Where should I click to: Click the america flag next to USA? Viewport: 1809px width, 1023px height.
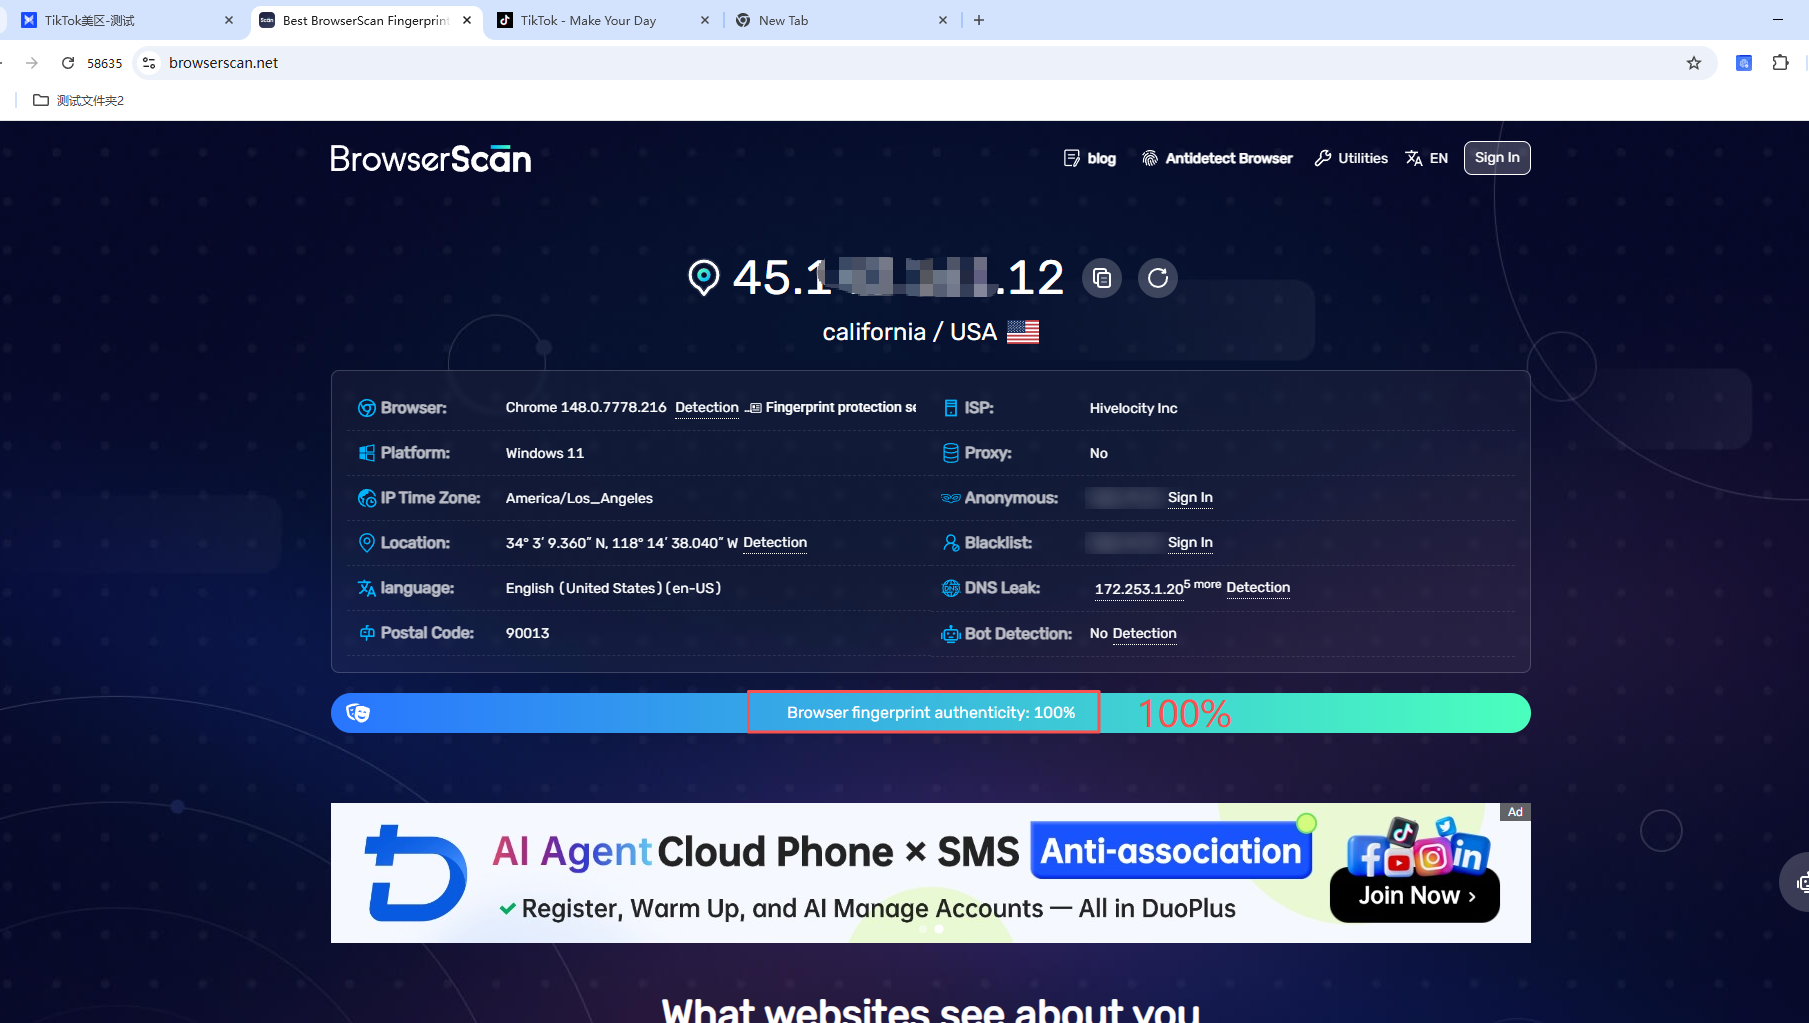coord(1023,332)
